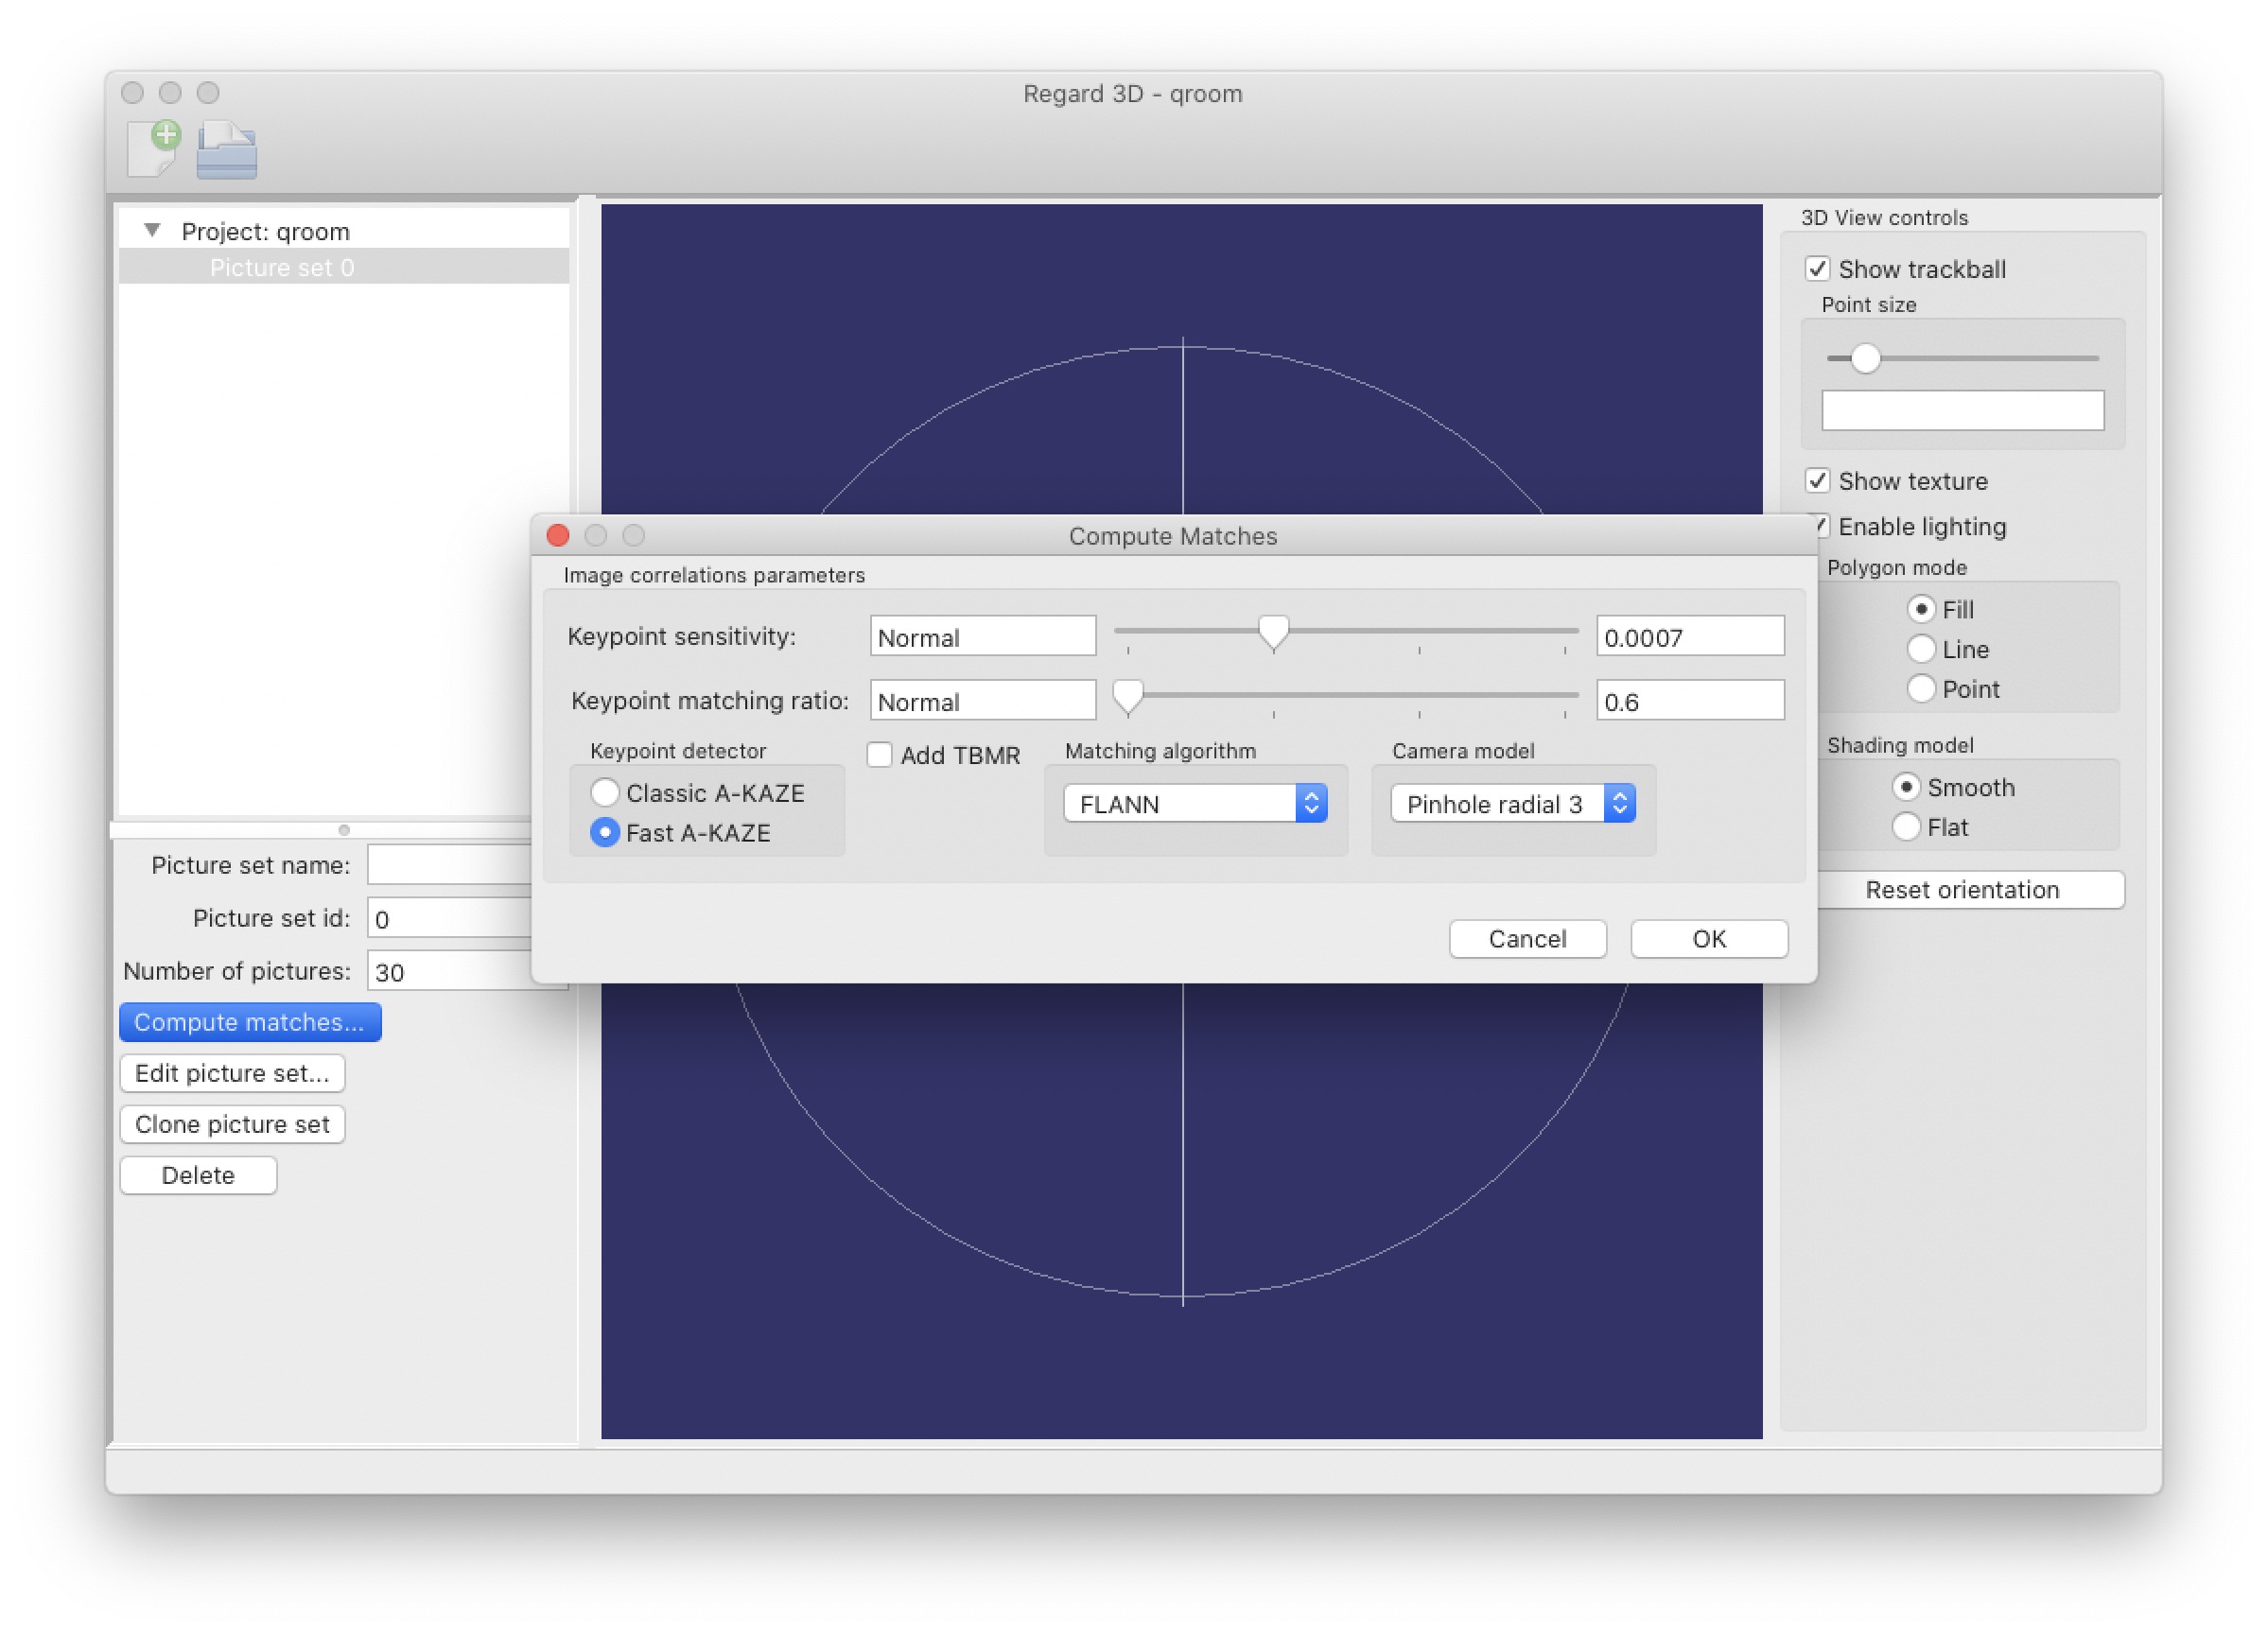Viewport: 2268px width, 1634px height.
Task: Click the Open Project toolbar icon
Action: pos(227,151)
